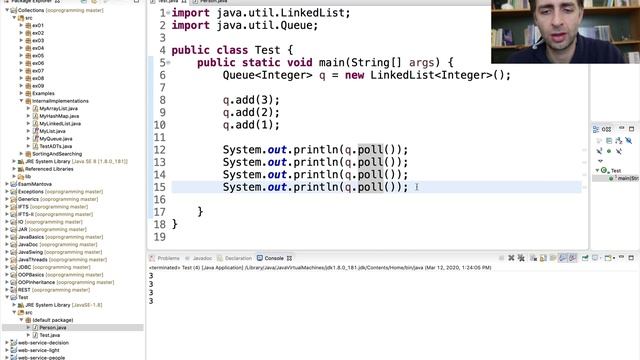640x360 pixels.
Task: Click the main method fold marker line 5
Action: click(168, 62)
